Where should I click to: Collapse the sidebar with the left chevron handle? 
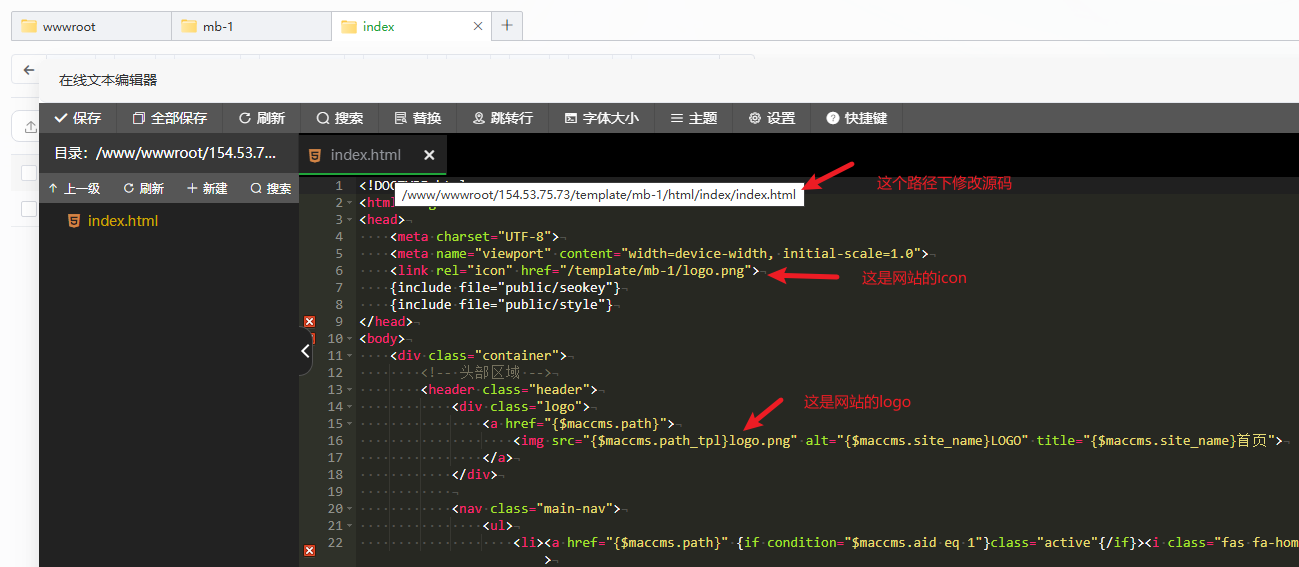[305, 351]
